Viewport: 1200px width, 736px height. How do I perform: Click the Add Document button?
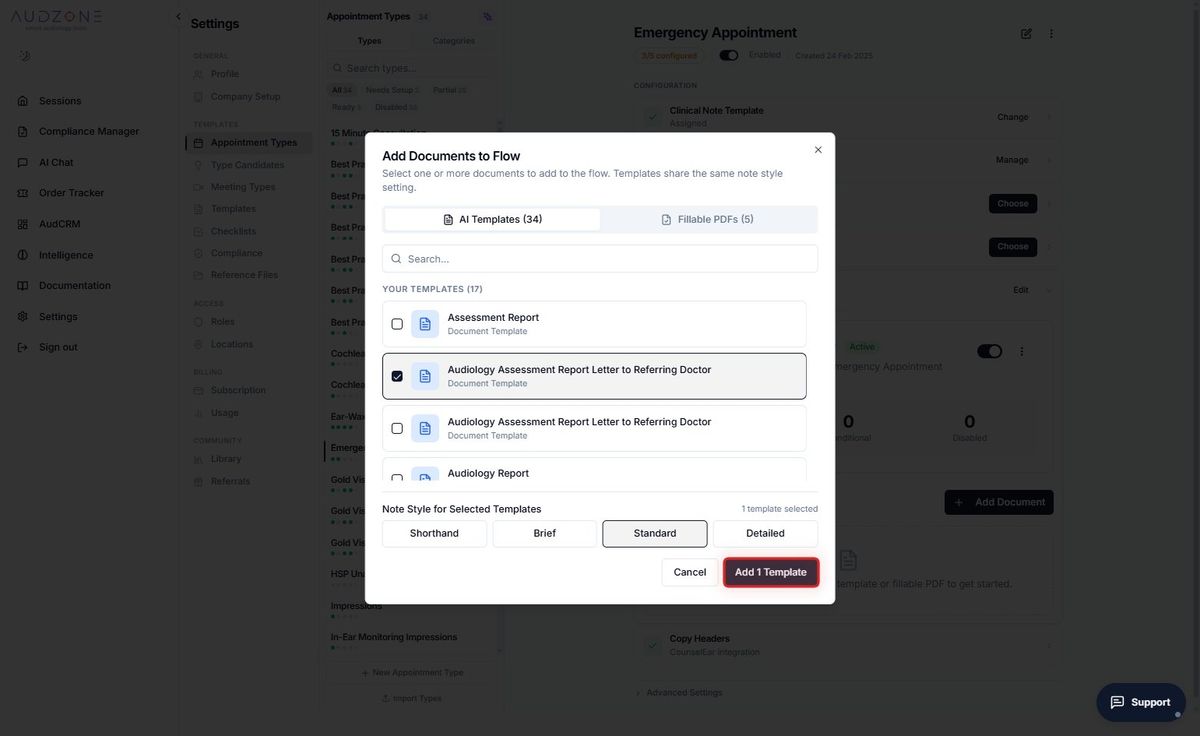(x=999, y=503)
